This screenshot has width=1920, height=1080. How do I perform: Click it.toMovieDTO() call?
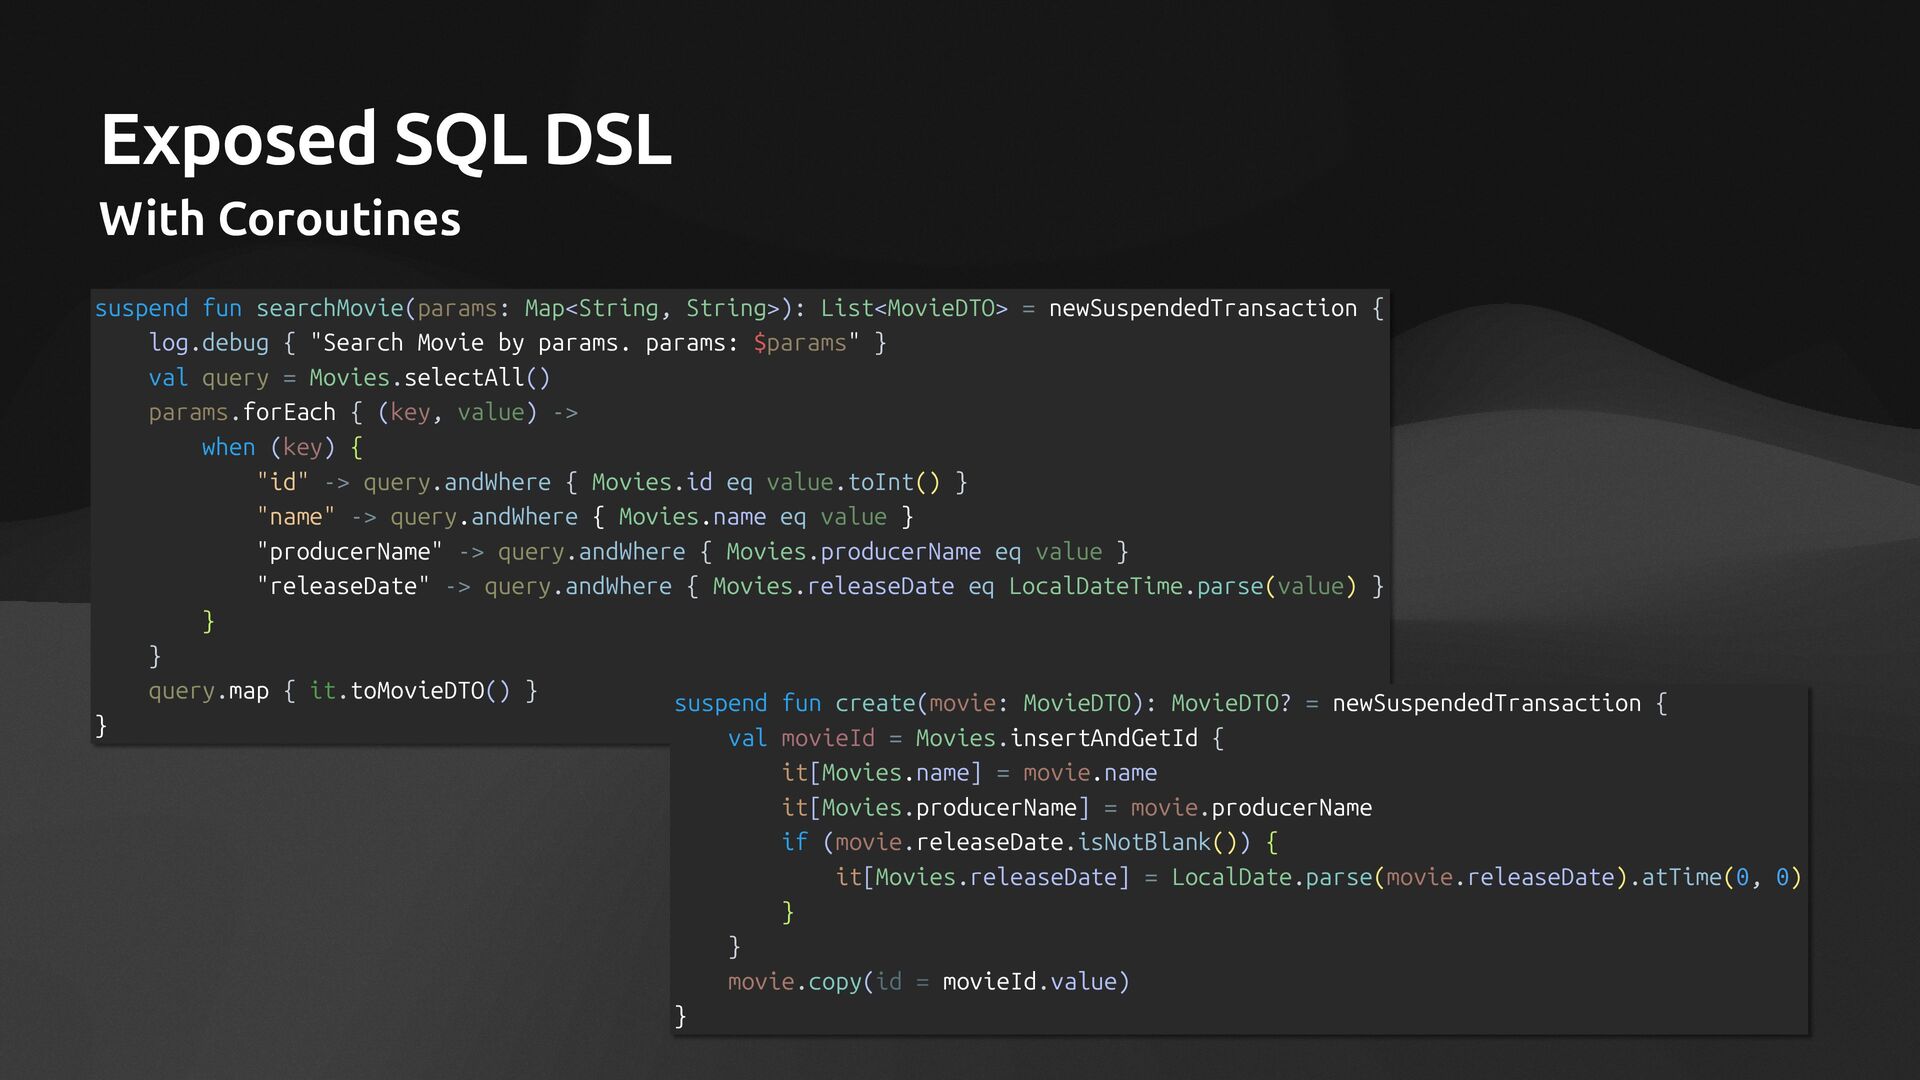(409, 691)
